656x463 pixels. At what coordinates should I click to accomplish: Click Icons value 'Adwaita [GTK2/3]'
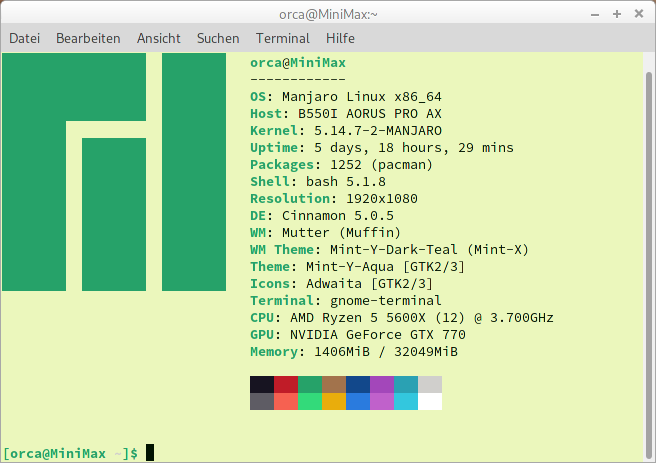(x=369, y=284)
